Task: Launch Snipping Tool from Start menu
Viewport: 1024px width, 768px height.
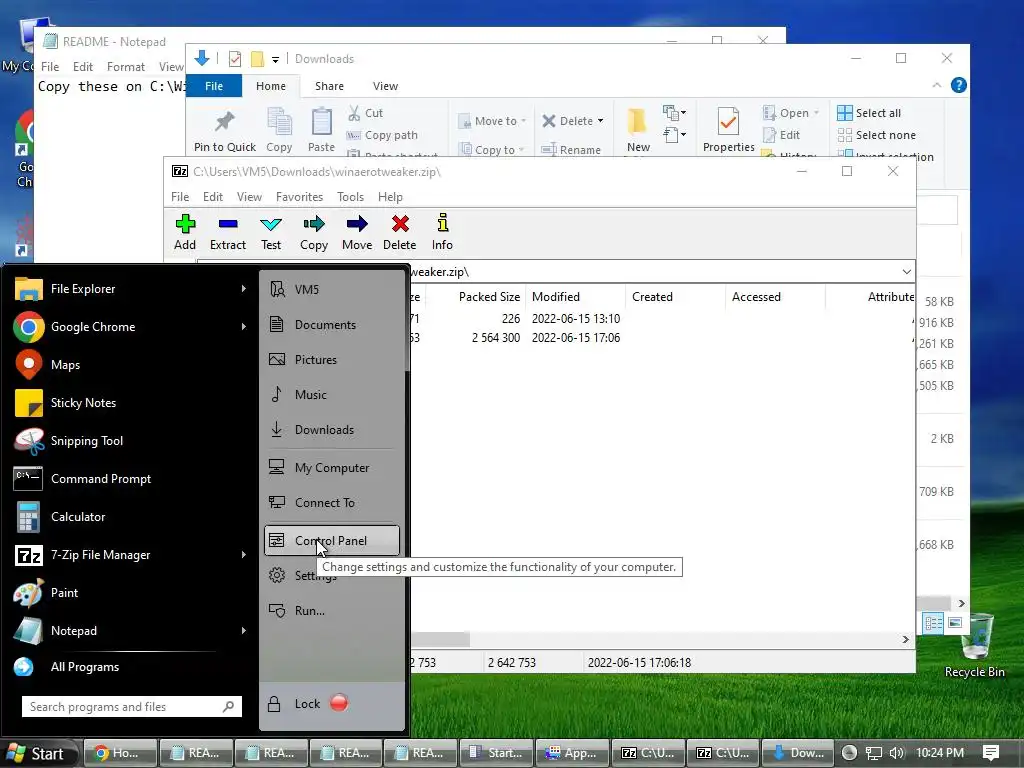Action: pos(131,441)
